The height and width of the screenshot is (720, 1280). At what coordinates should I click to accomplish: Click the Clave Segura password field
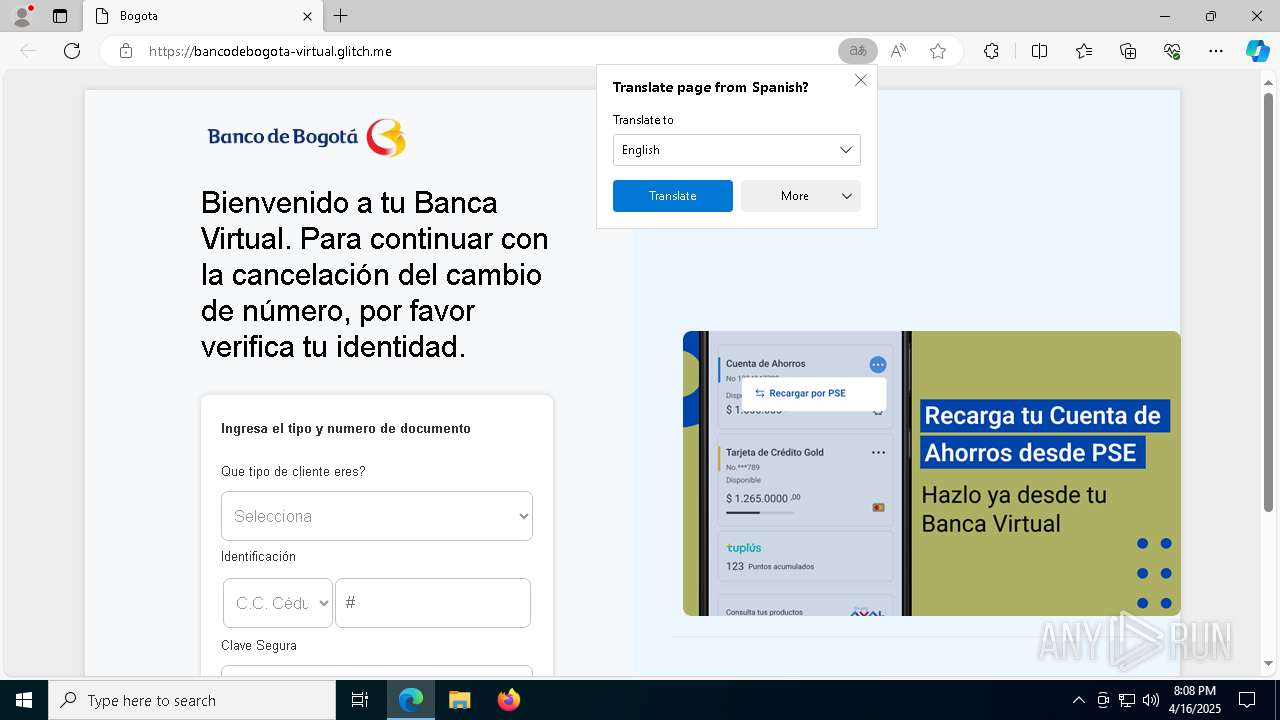click(377, 670)
